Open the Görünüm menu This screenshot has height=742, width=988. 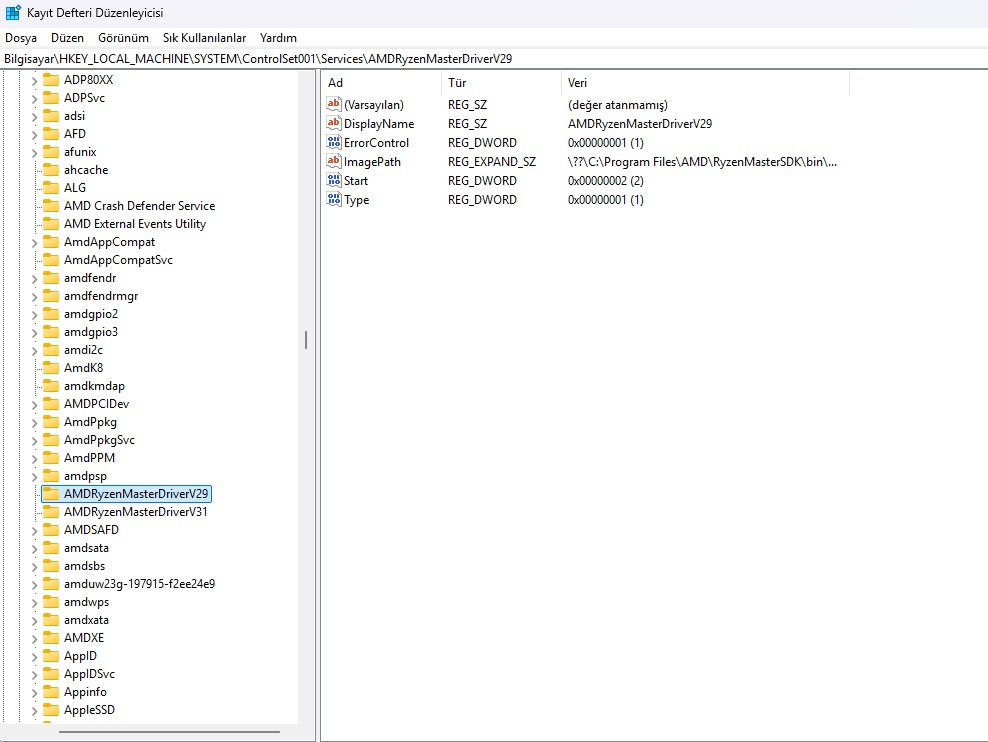(x=124, y=38)
